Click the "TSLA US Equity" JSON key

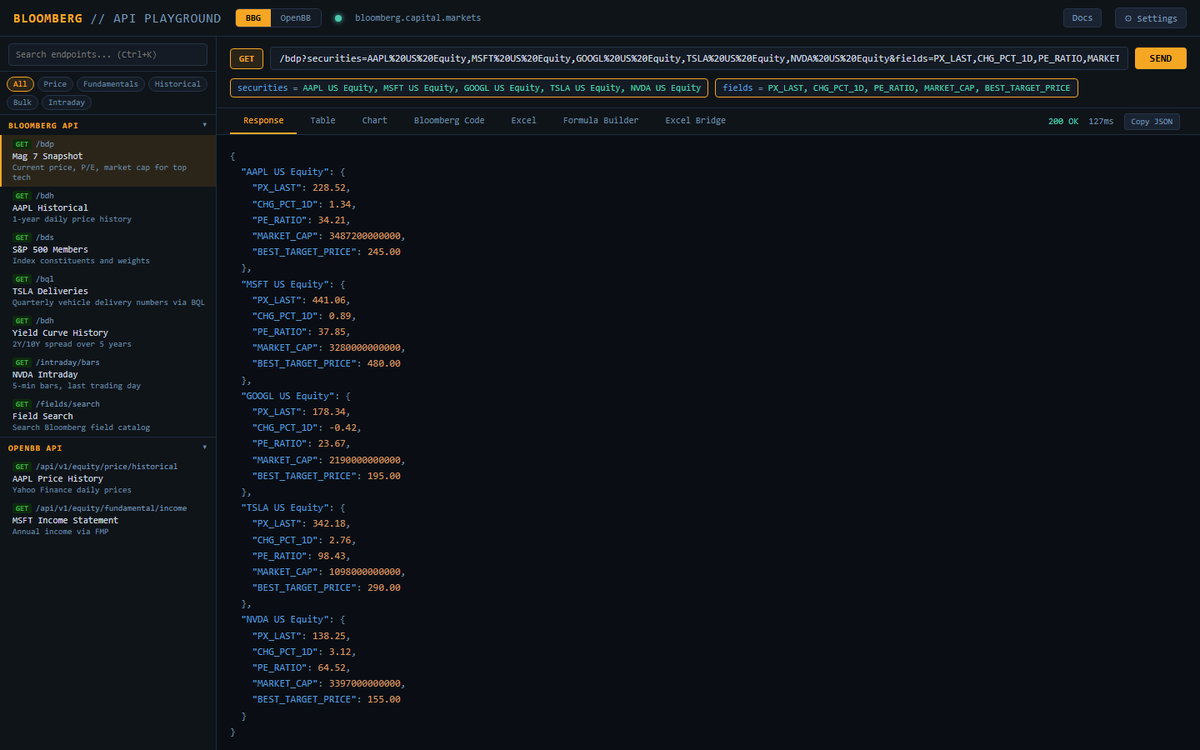tap(284, 507)
